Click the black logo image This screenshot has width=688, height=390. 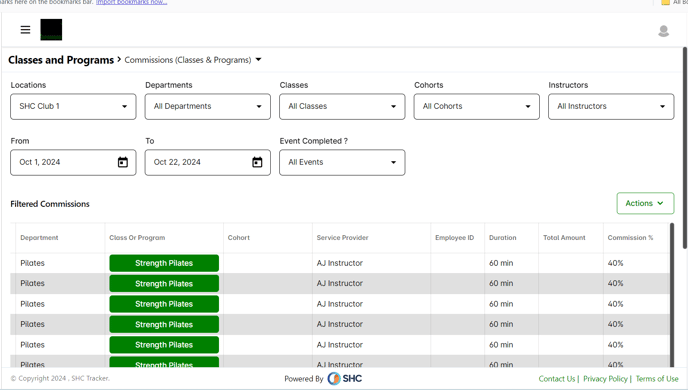51,29
